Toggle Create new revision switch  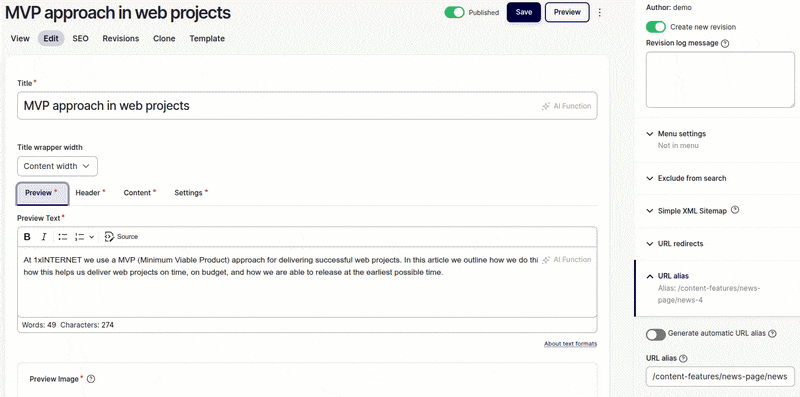point(656,27)
